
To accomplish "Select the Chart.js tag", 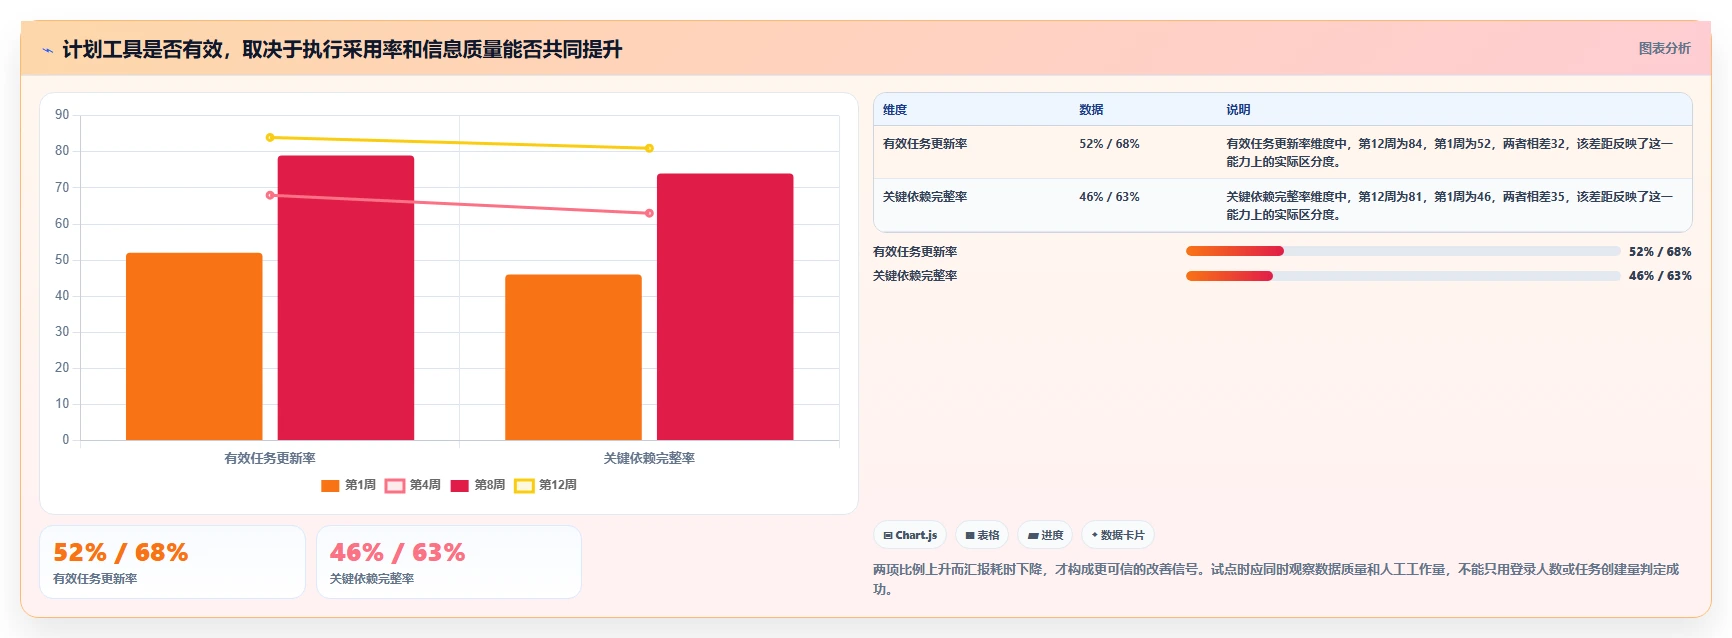I will pyautogui.click(x=910, y=535).
